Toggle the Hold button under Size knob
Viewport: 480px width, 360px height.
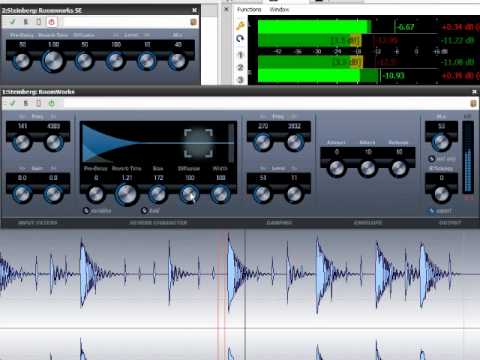tap(144, 211)
